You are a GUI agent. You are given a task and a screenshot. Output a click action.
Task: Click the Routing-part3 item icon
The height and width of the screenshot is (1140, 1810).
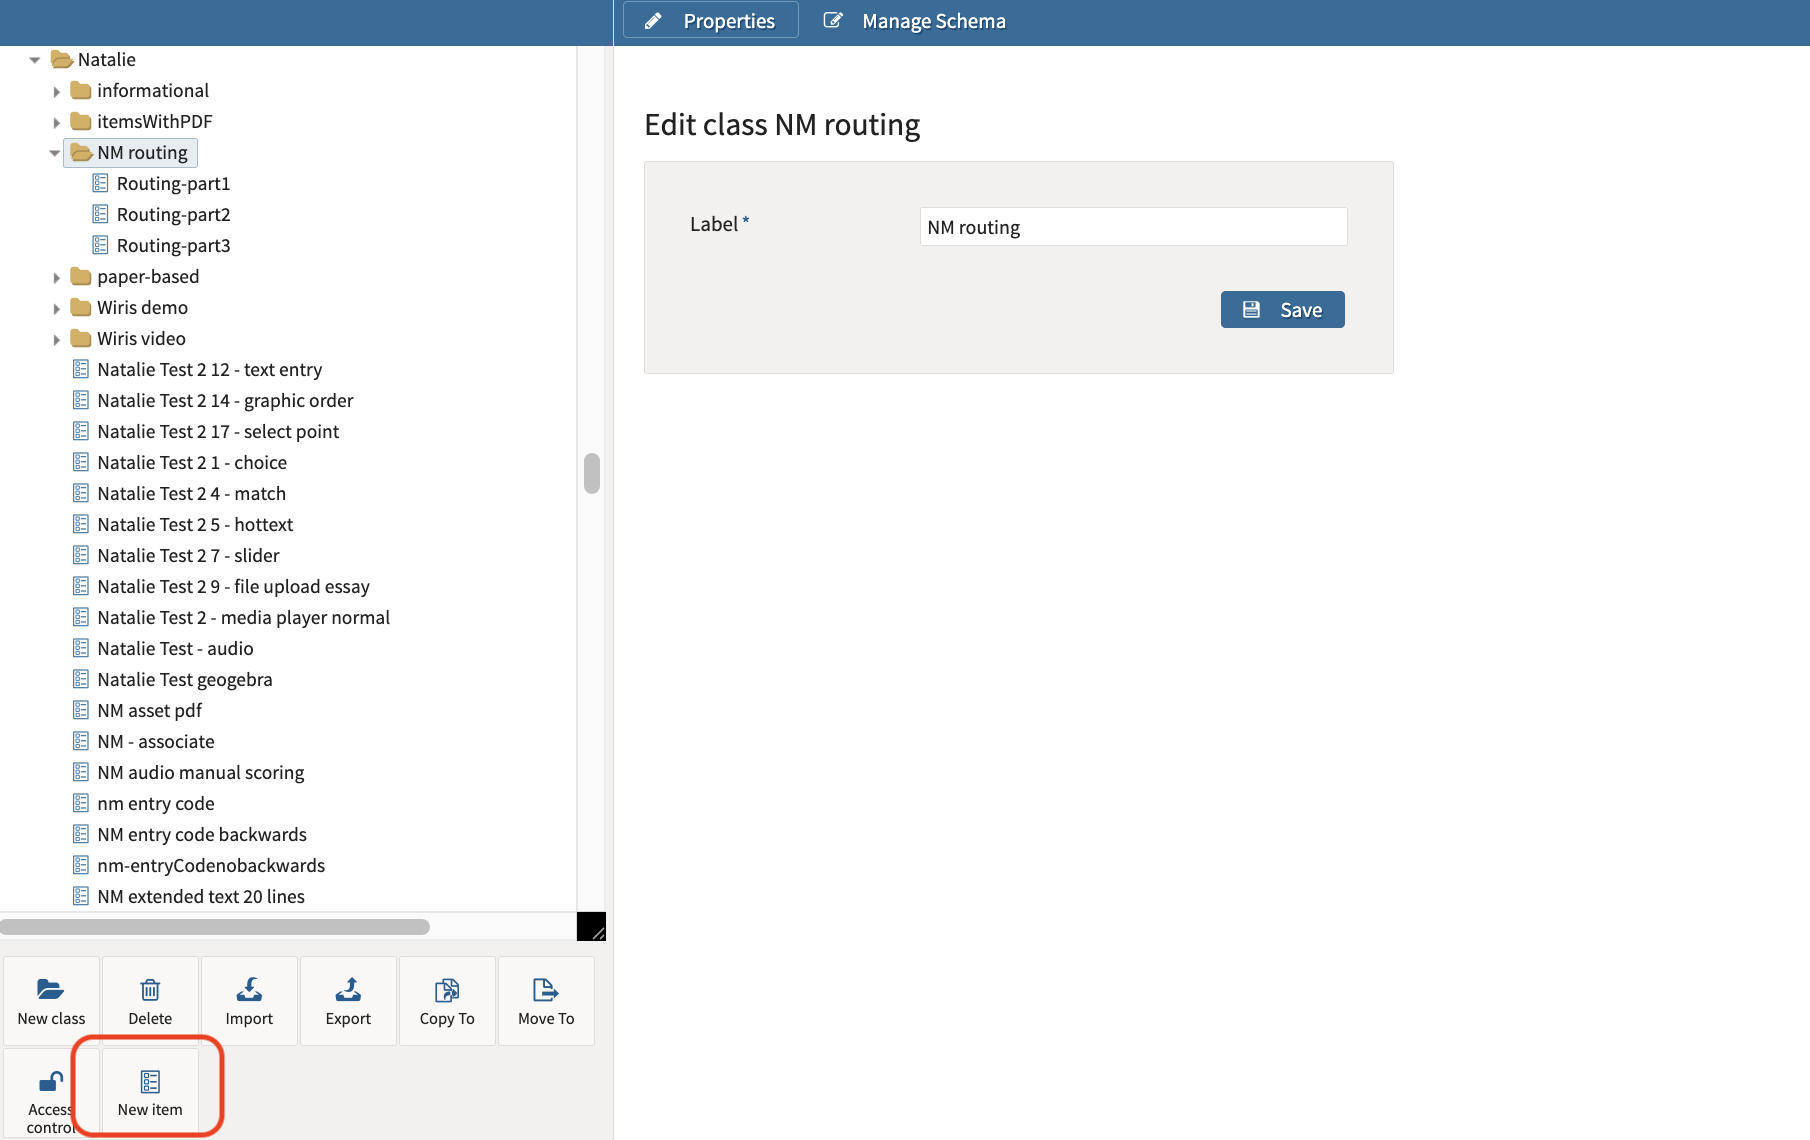pos(100,245)
